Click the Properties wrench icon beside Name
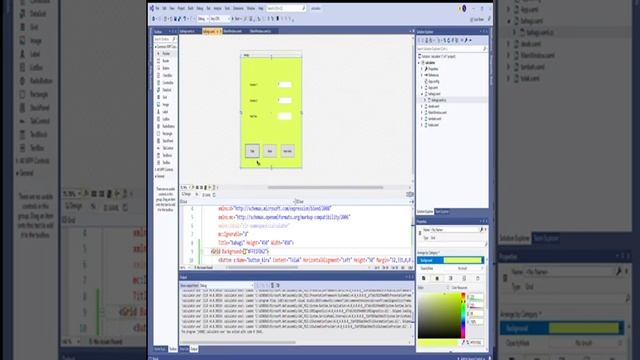640x360 pixels. [x=481, y=230]
